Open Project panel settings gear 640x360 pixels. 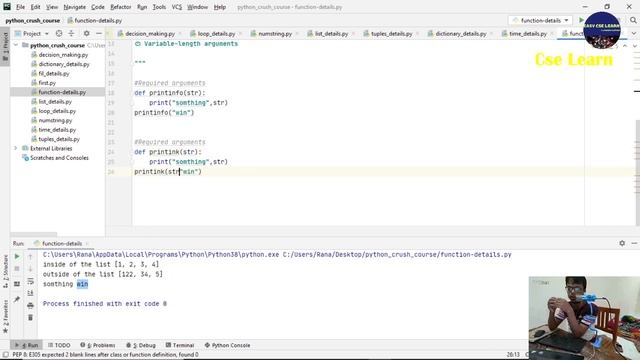click(x=87, y=33)
